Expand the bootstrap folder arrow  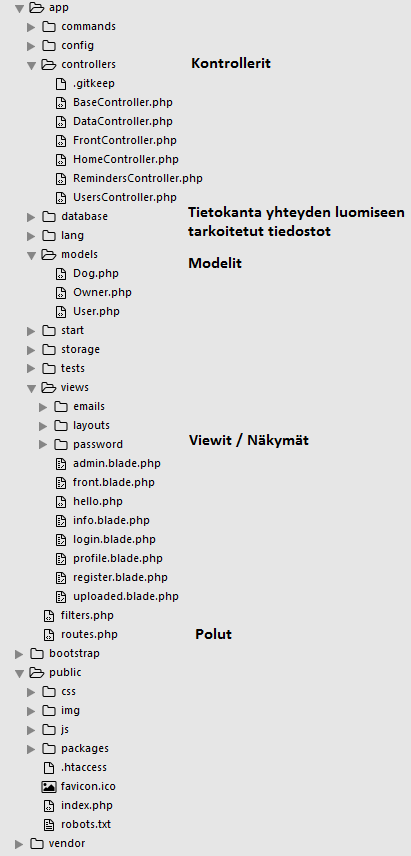(x=19, y=653)
